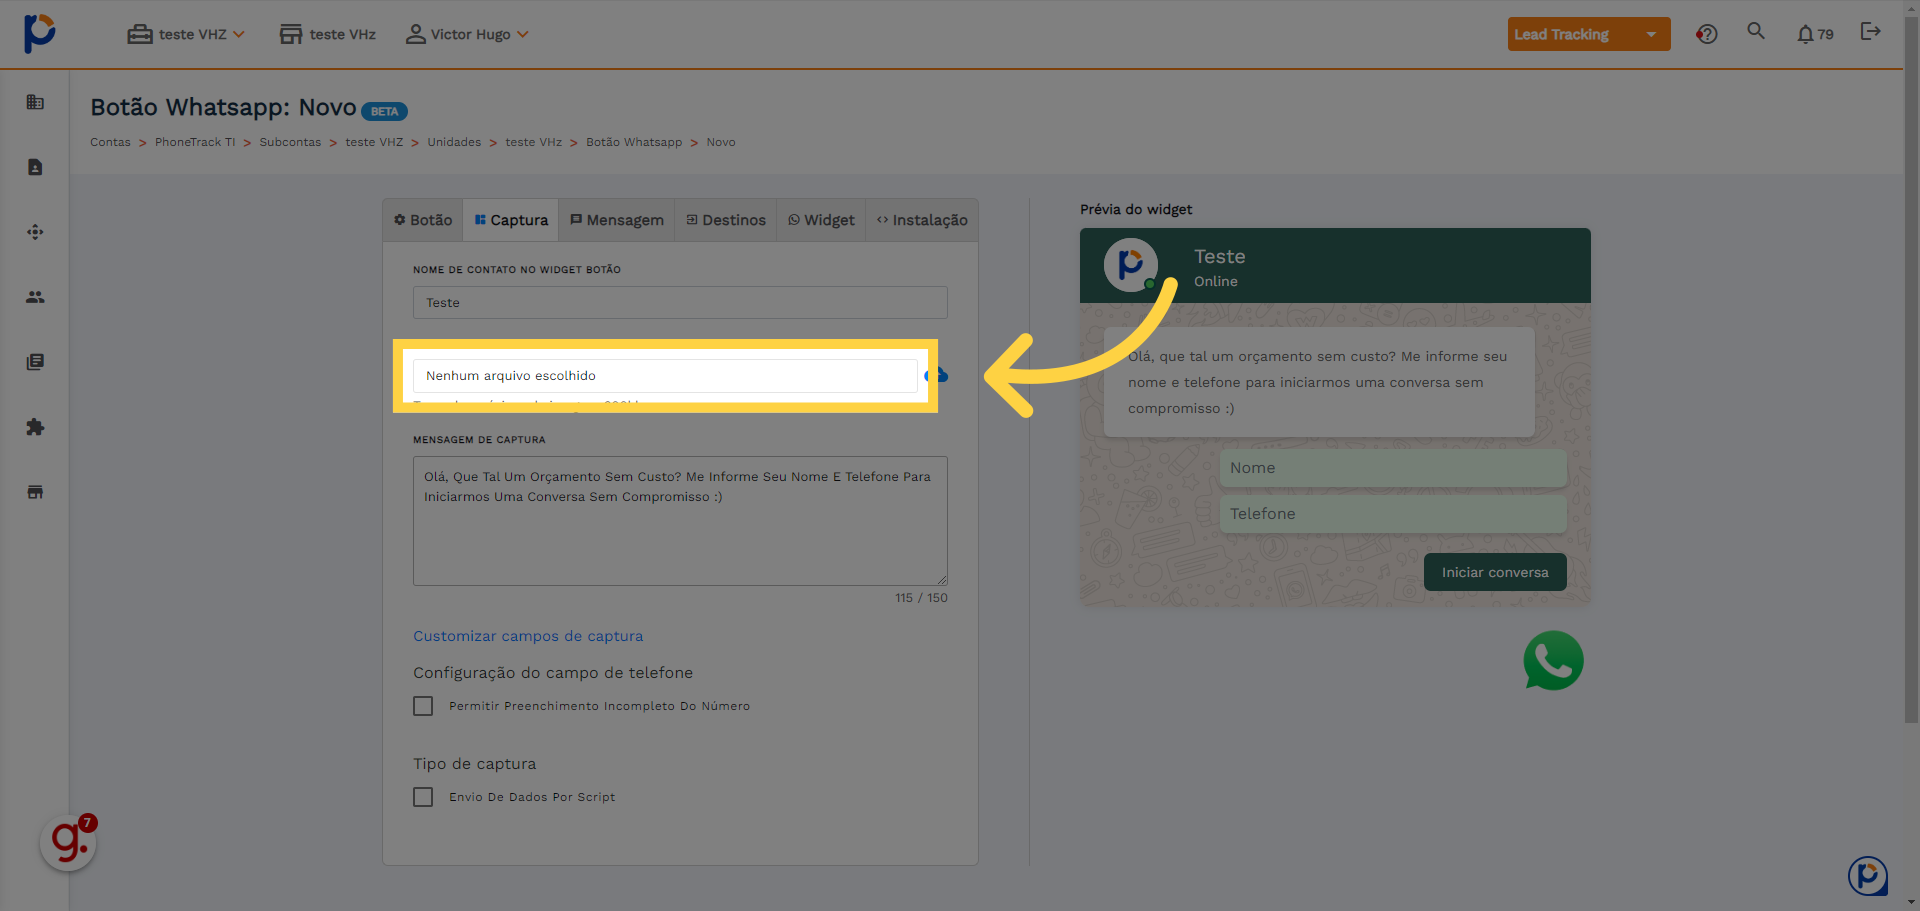1920x911 pixels.
Task: Open the PhoneTrack chat widget icon
Action: click(1867, 876)
